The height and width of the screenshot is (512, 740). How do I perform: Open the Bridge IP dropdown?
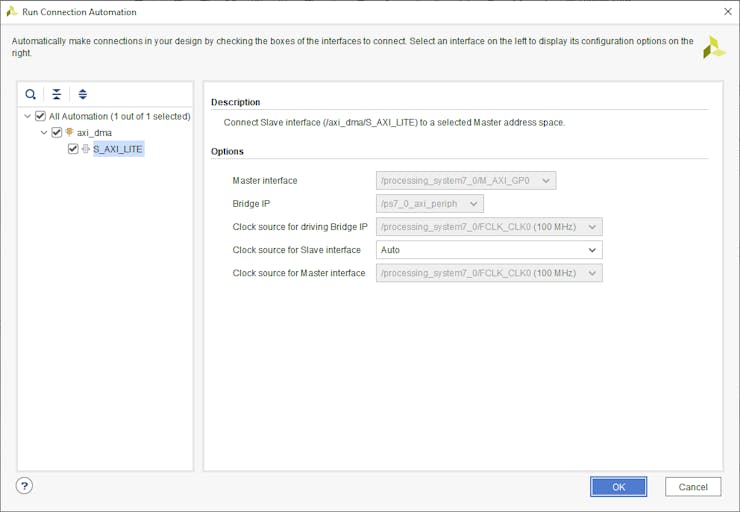pos(430,204)
